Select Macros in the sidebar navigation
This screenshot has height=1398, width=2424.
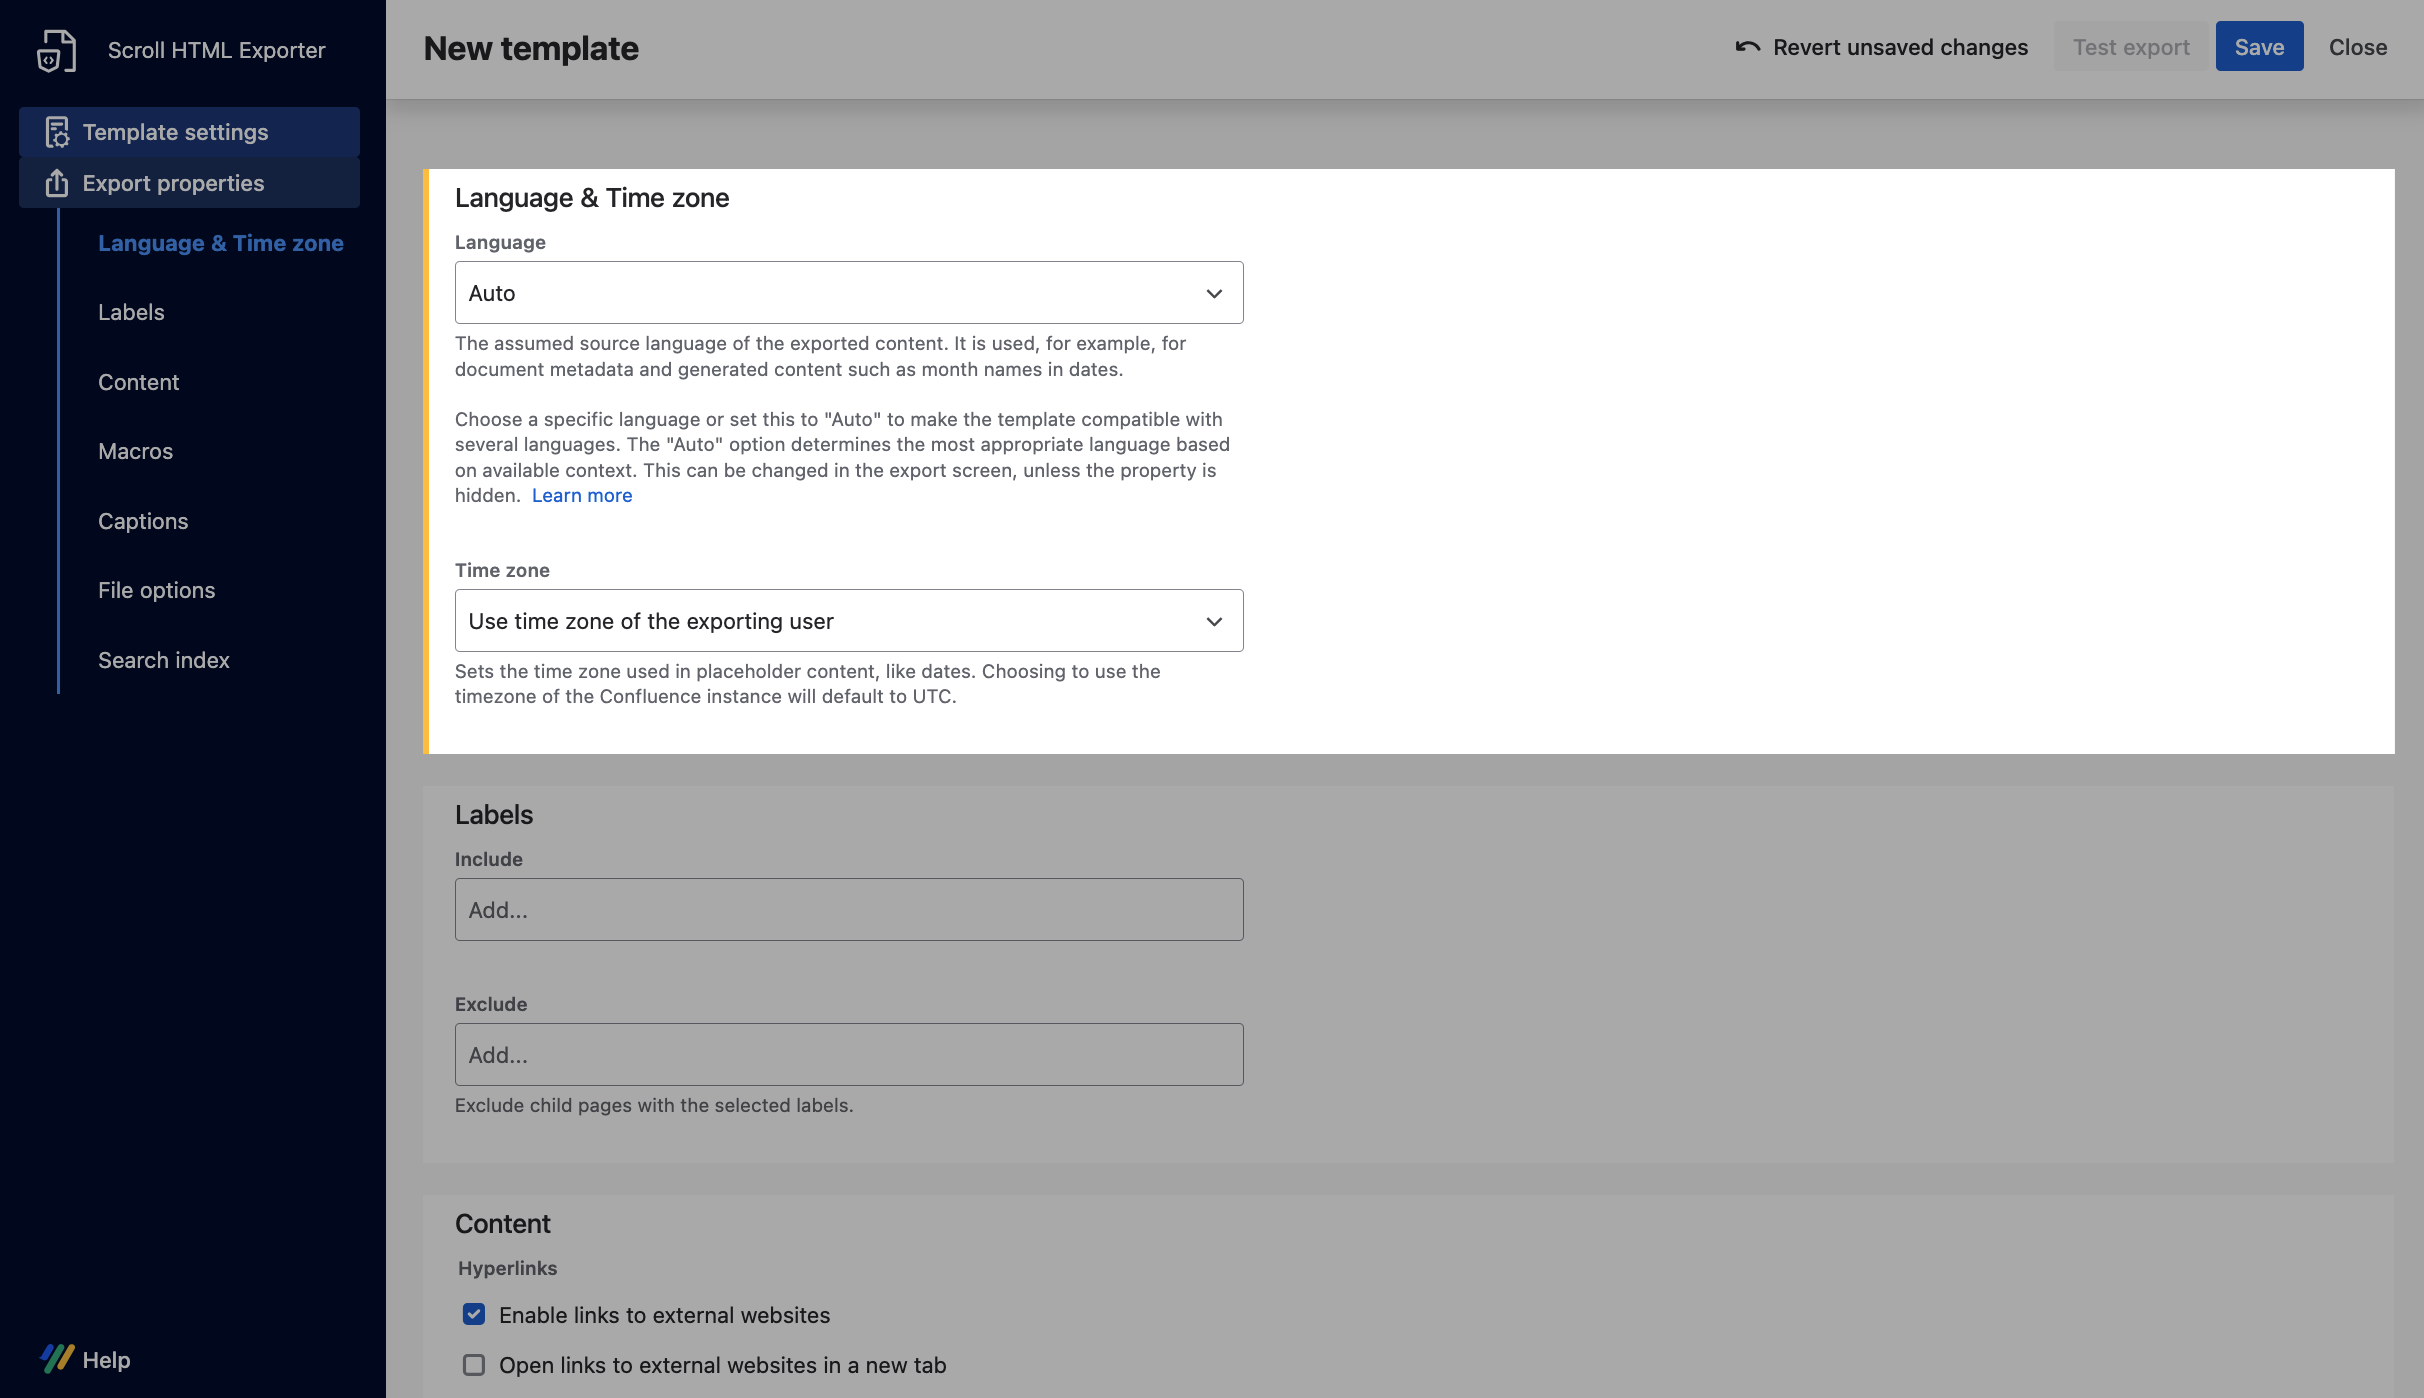click(x=135, y=451)
